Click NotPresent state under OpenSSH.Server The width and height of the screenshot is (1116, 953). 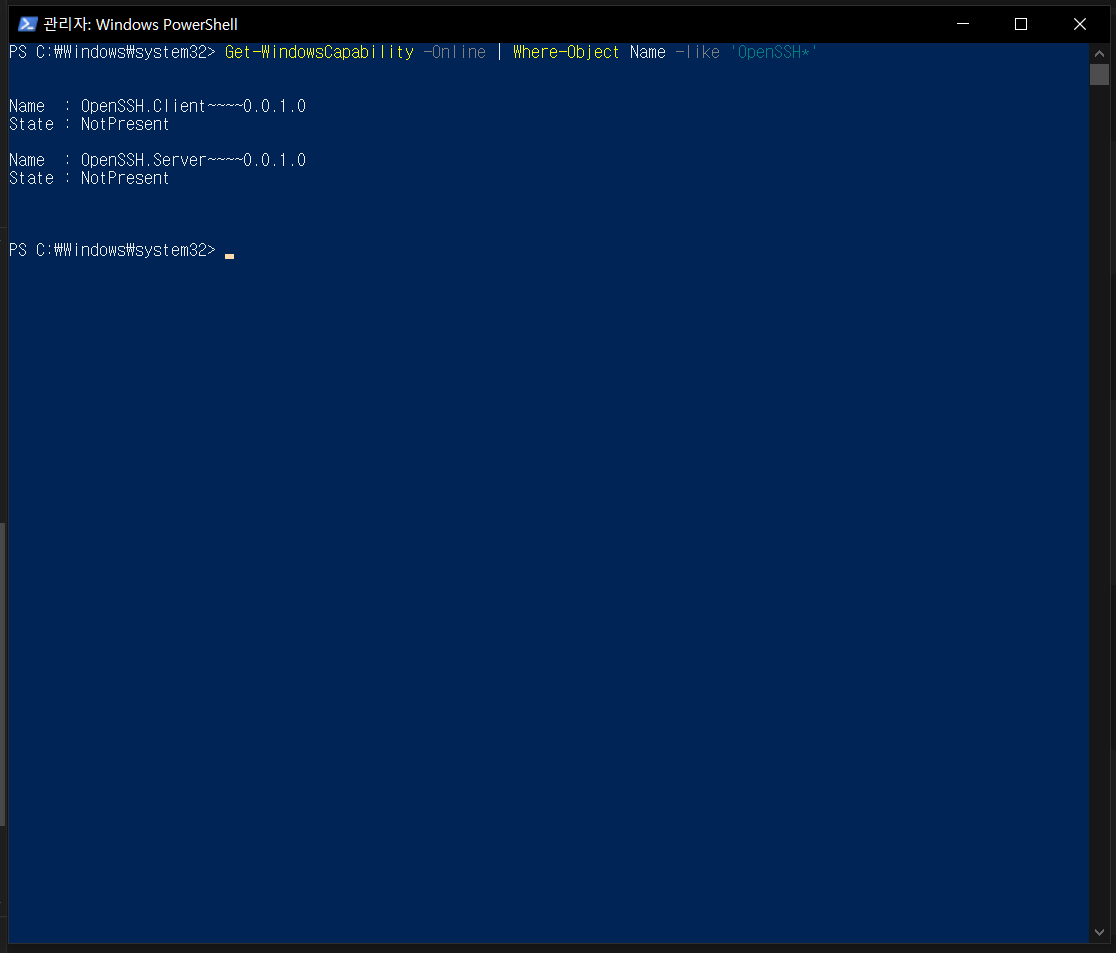point(125,178)
